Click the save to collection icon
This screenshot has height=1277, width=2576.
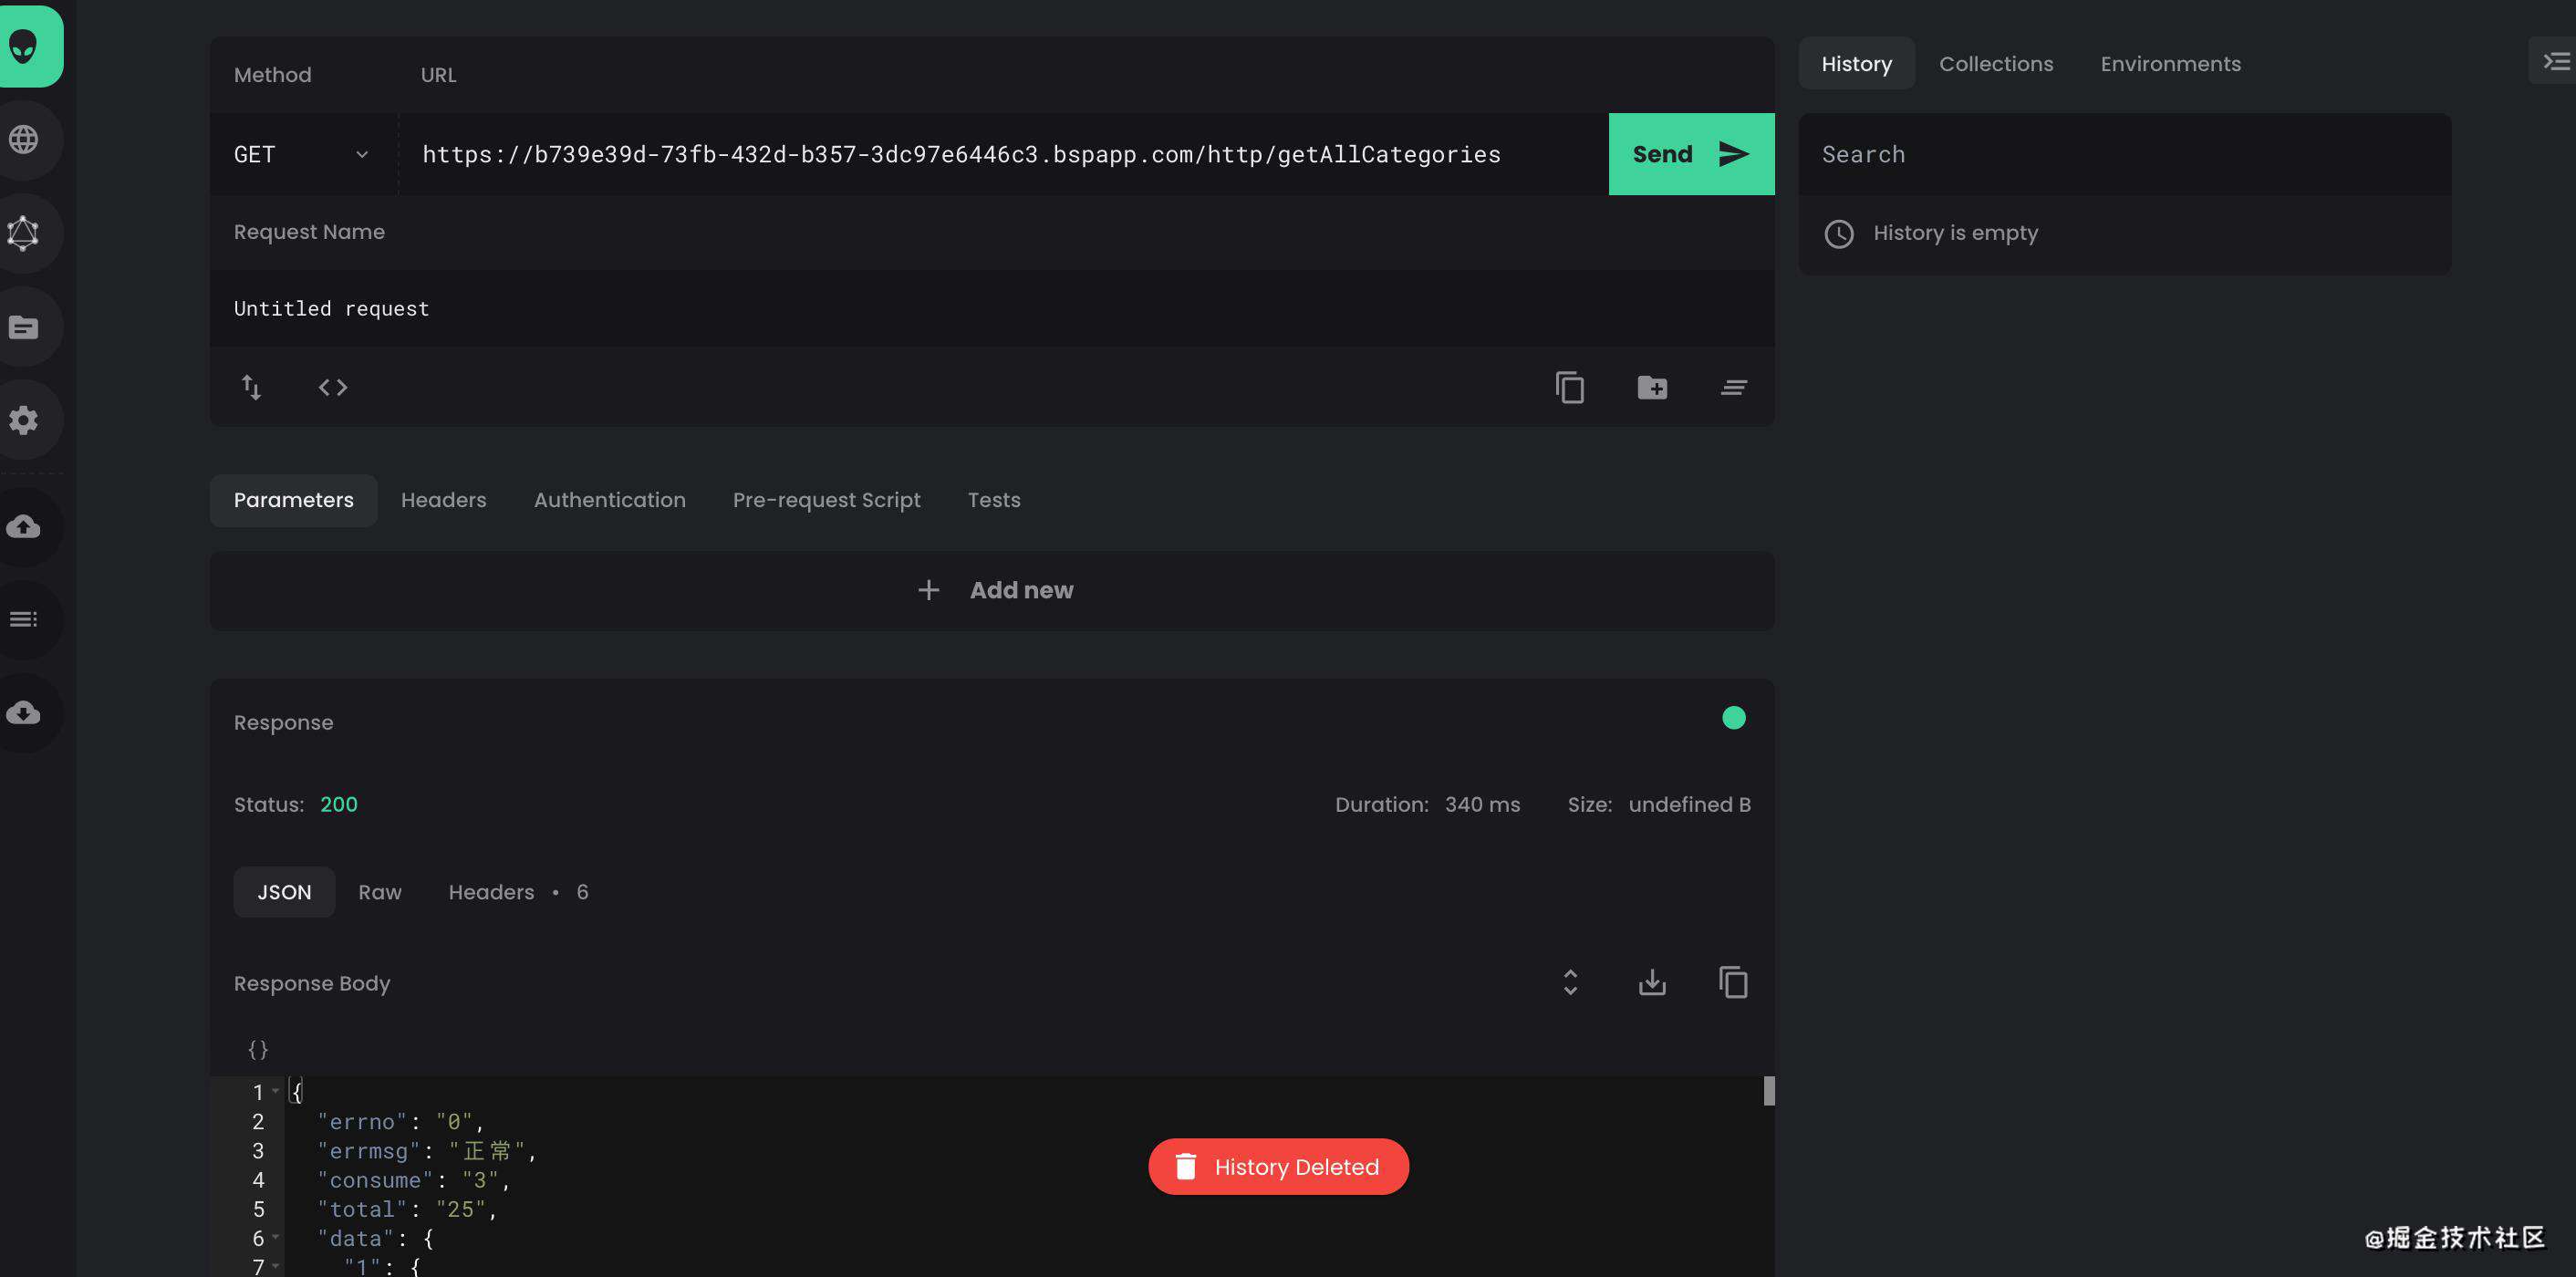(1653, 386)
